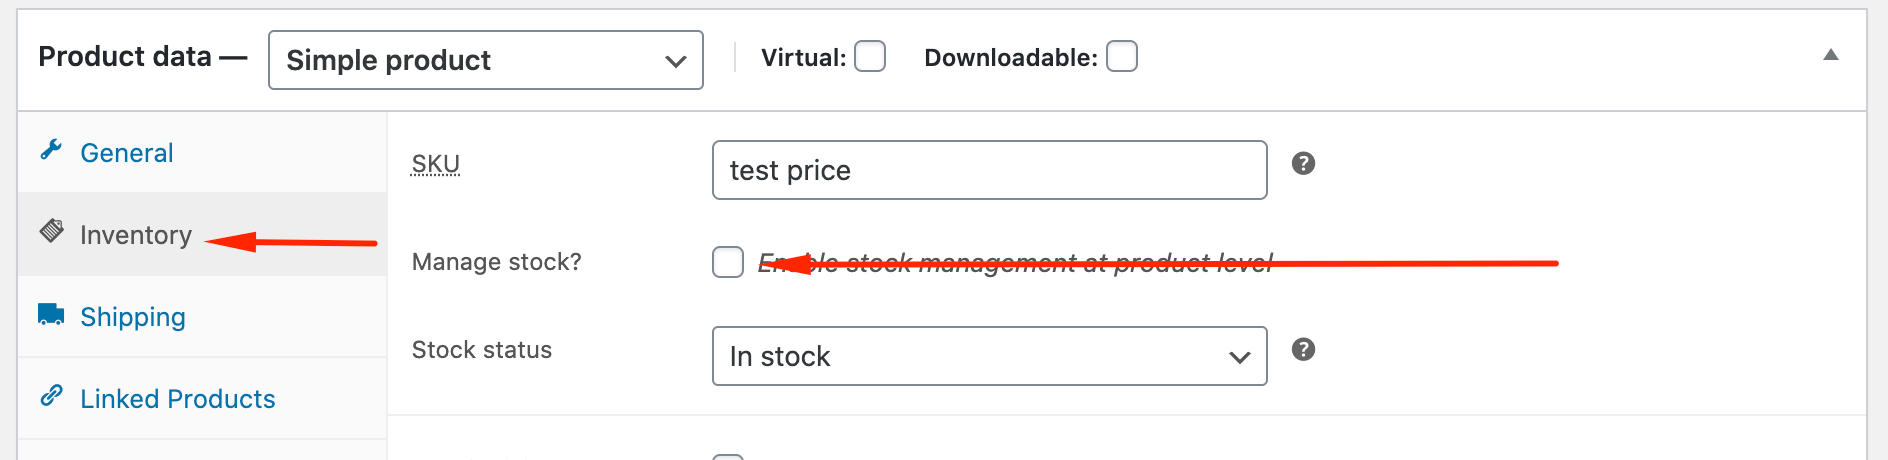Click into the SKU text field
Screen dimensions: 1888x460
tap(989, 170)
